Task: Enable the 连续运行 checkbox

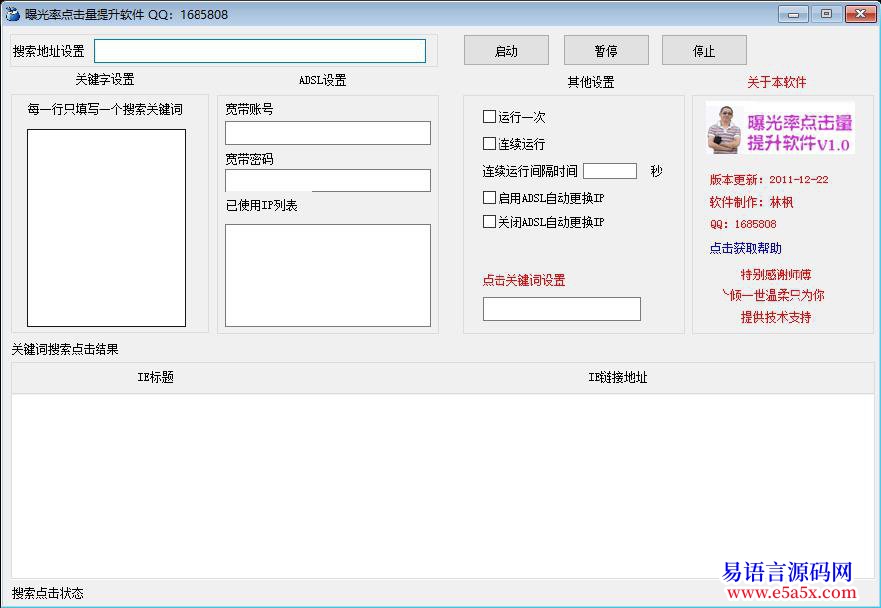Action: click(x=487, y=143)
